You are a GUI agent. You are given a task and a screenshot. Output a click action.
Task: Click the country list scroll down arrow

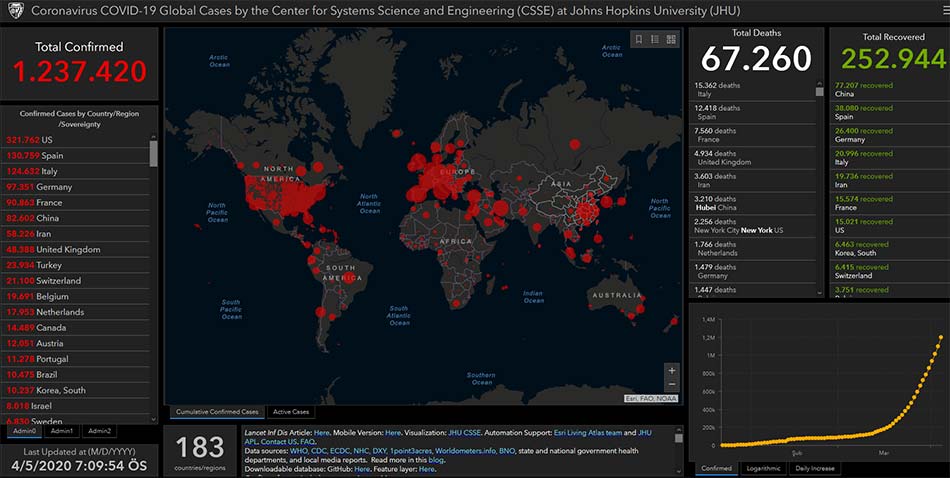pos(153,419)
